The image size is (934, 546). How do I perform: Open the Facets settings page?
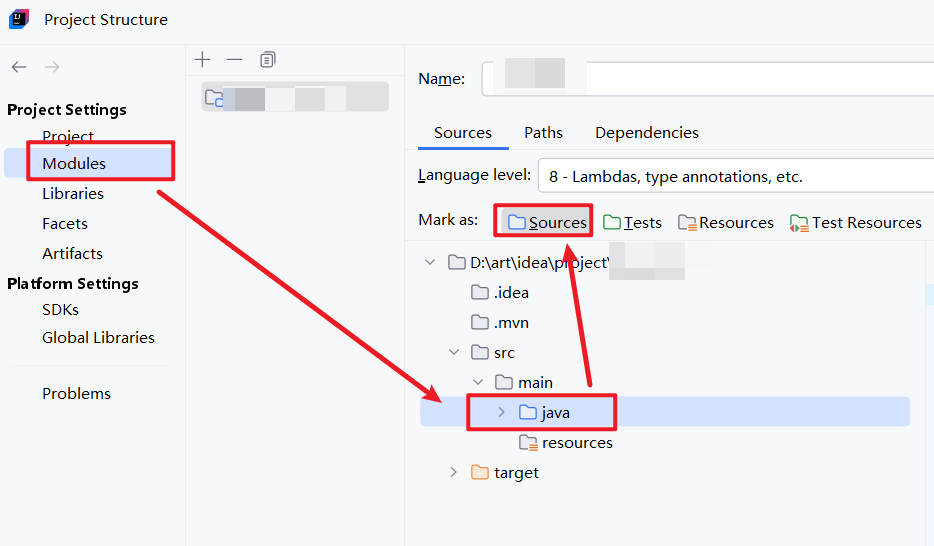pyautogui.click(x=65, y=223)
